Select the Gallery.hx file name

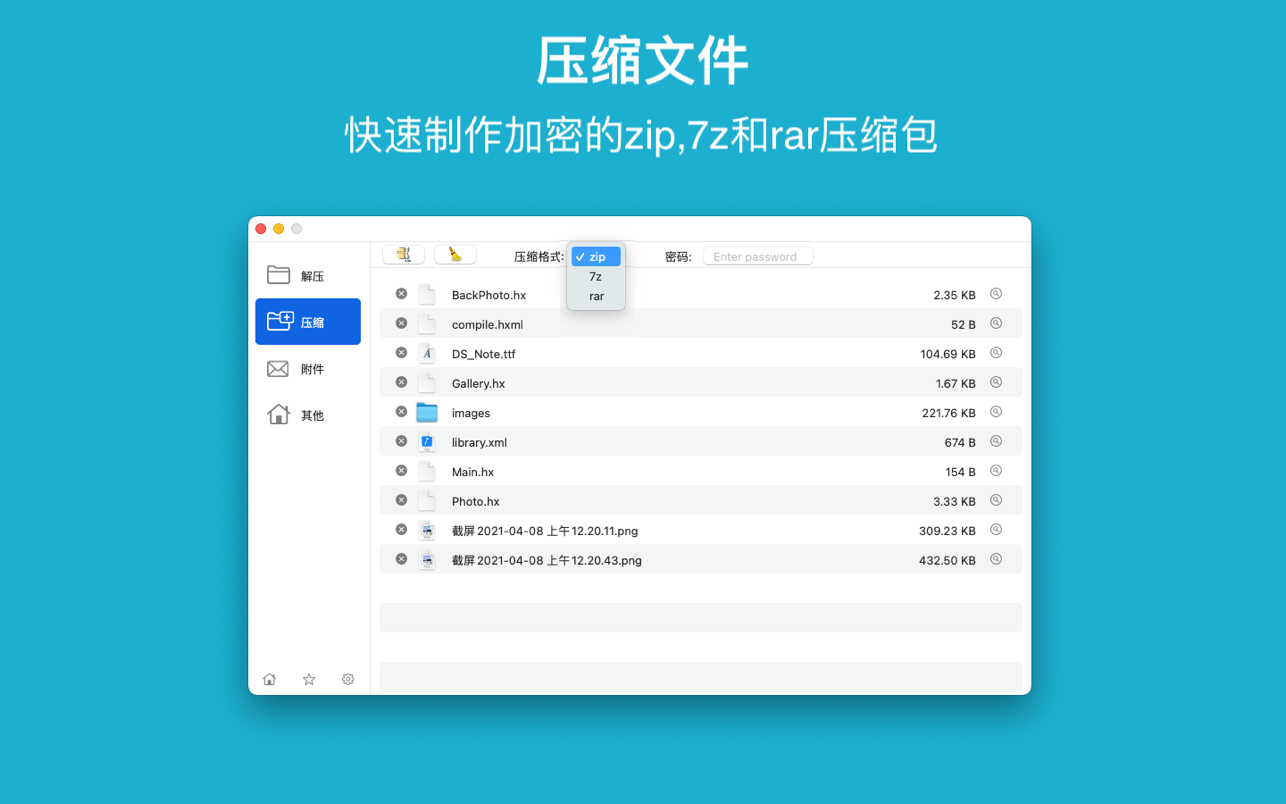pos(478,383)
